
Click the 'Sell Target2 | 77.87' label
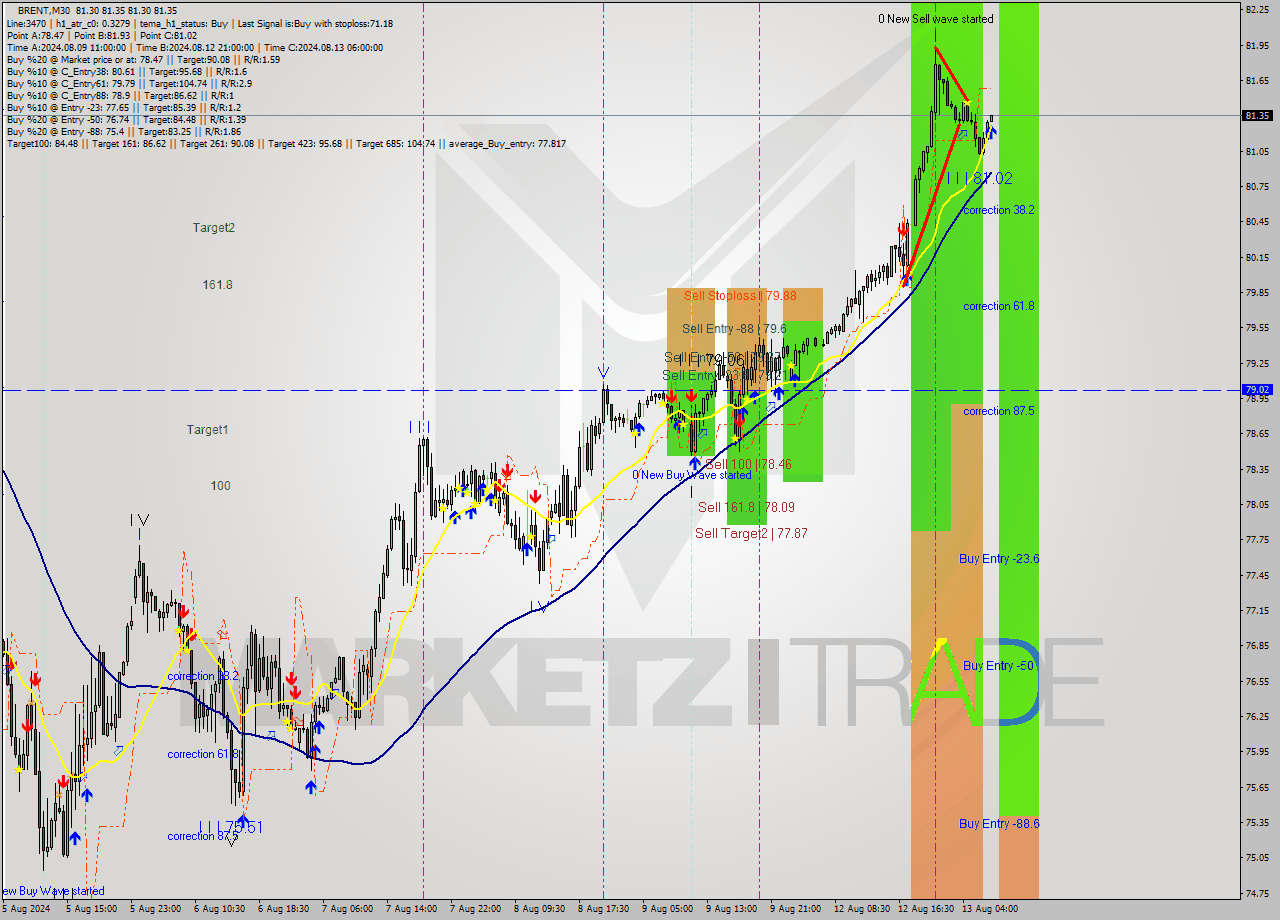click(751, 534)
